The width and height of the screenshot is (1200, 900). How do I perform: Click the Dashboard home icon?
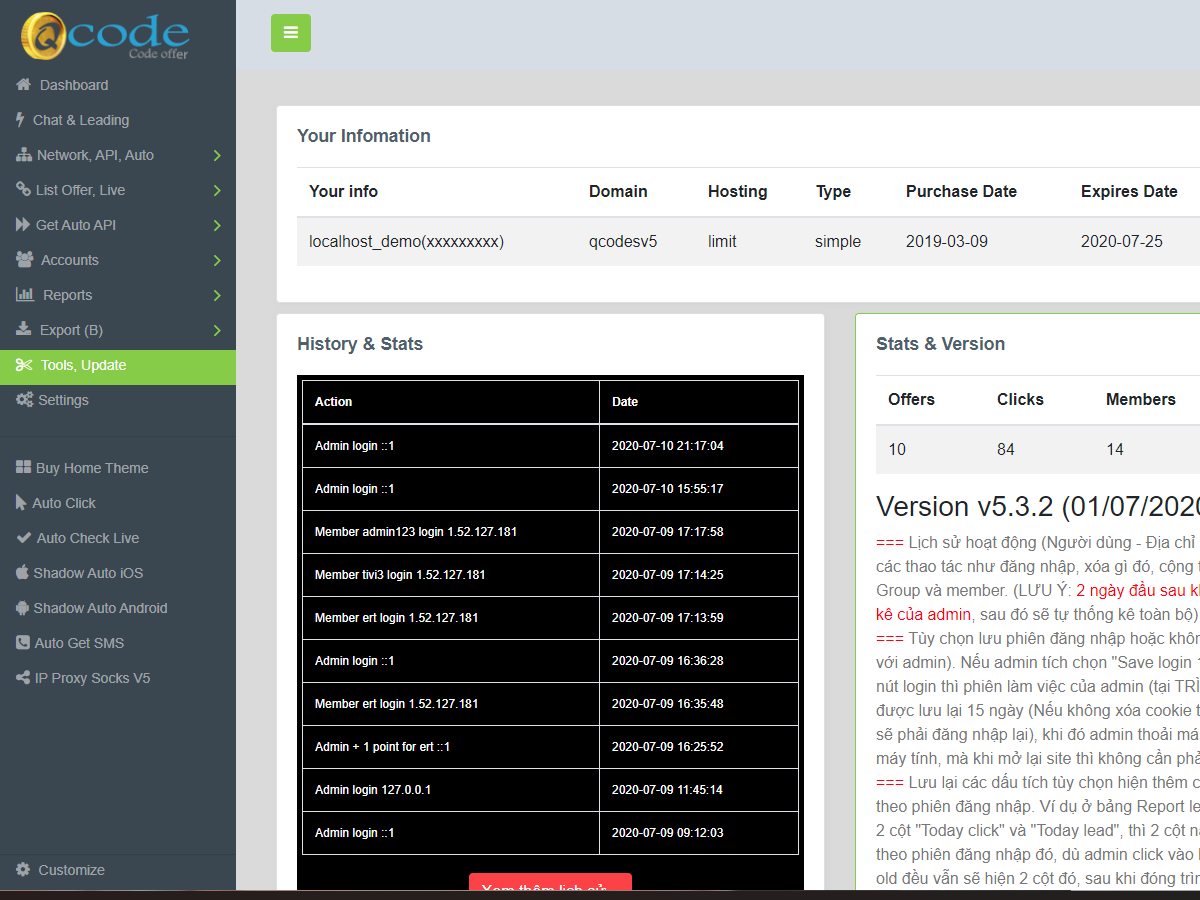(x=24, y=85)
